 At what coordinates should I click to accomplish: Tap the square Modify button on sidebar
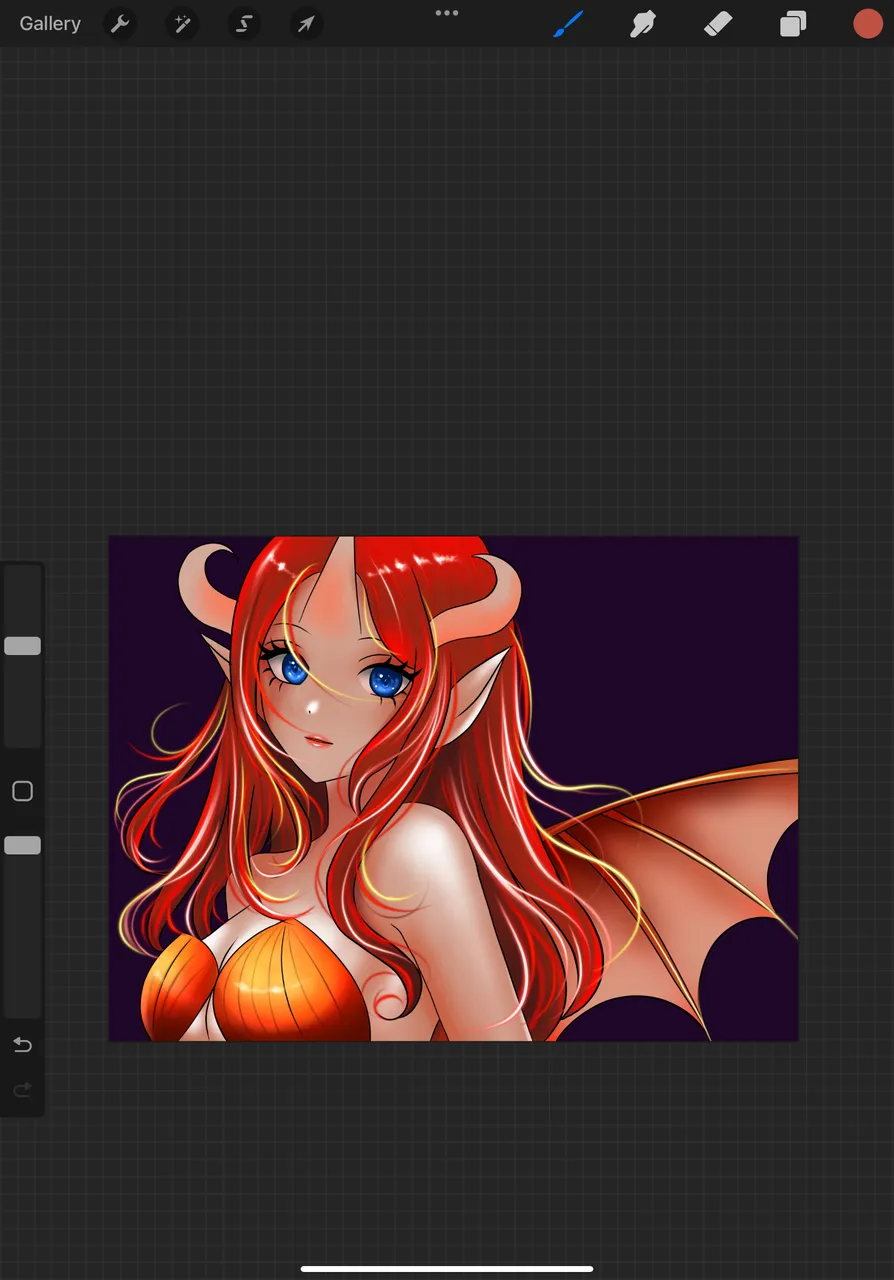tap(22, 792)
